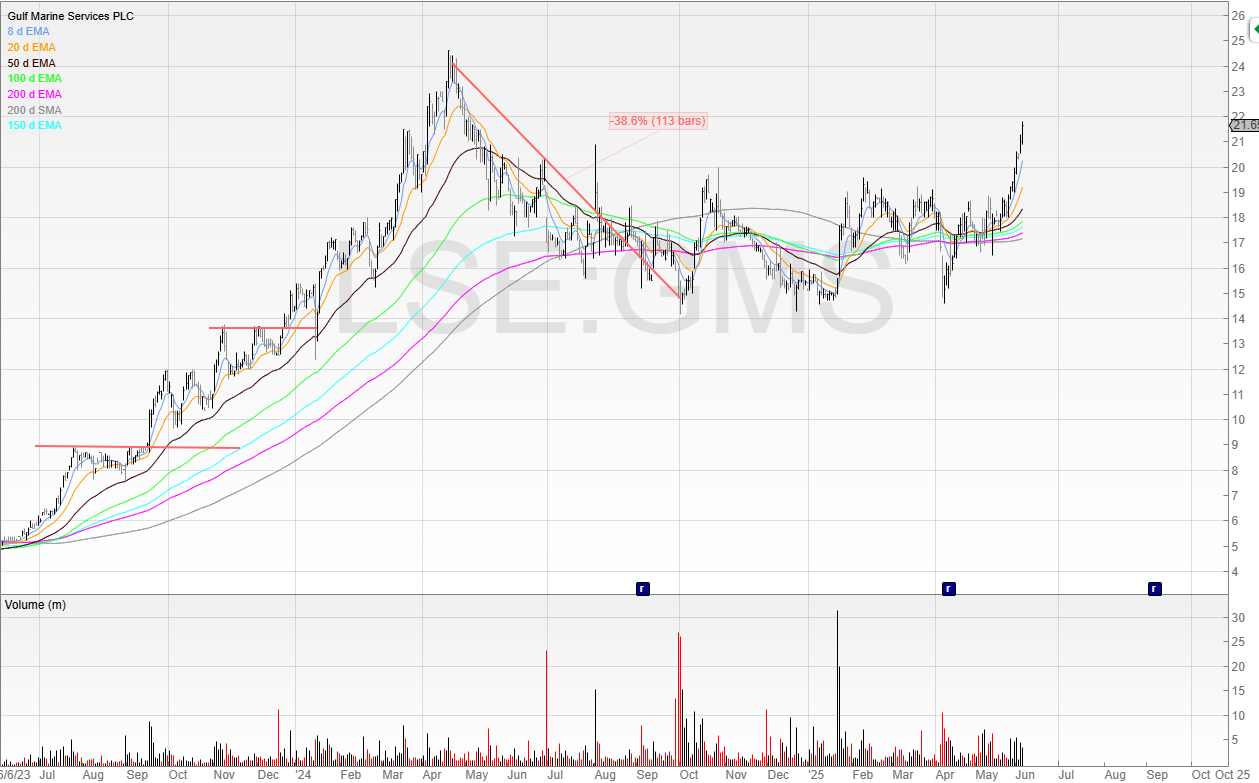Click the Volume (m) panel label
Screen dimensions: 1259x783
[x=36, y=605]
